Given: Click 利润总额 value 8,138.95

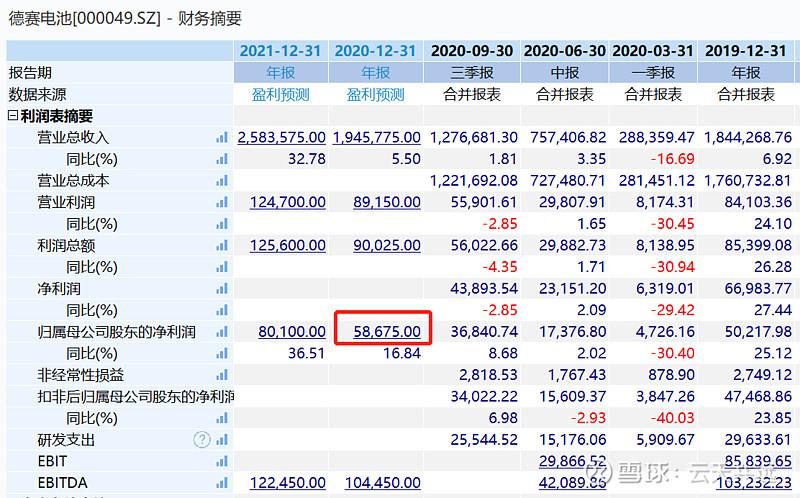Looking at the screenshot, I should pos(665,246).
